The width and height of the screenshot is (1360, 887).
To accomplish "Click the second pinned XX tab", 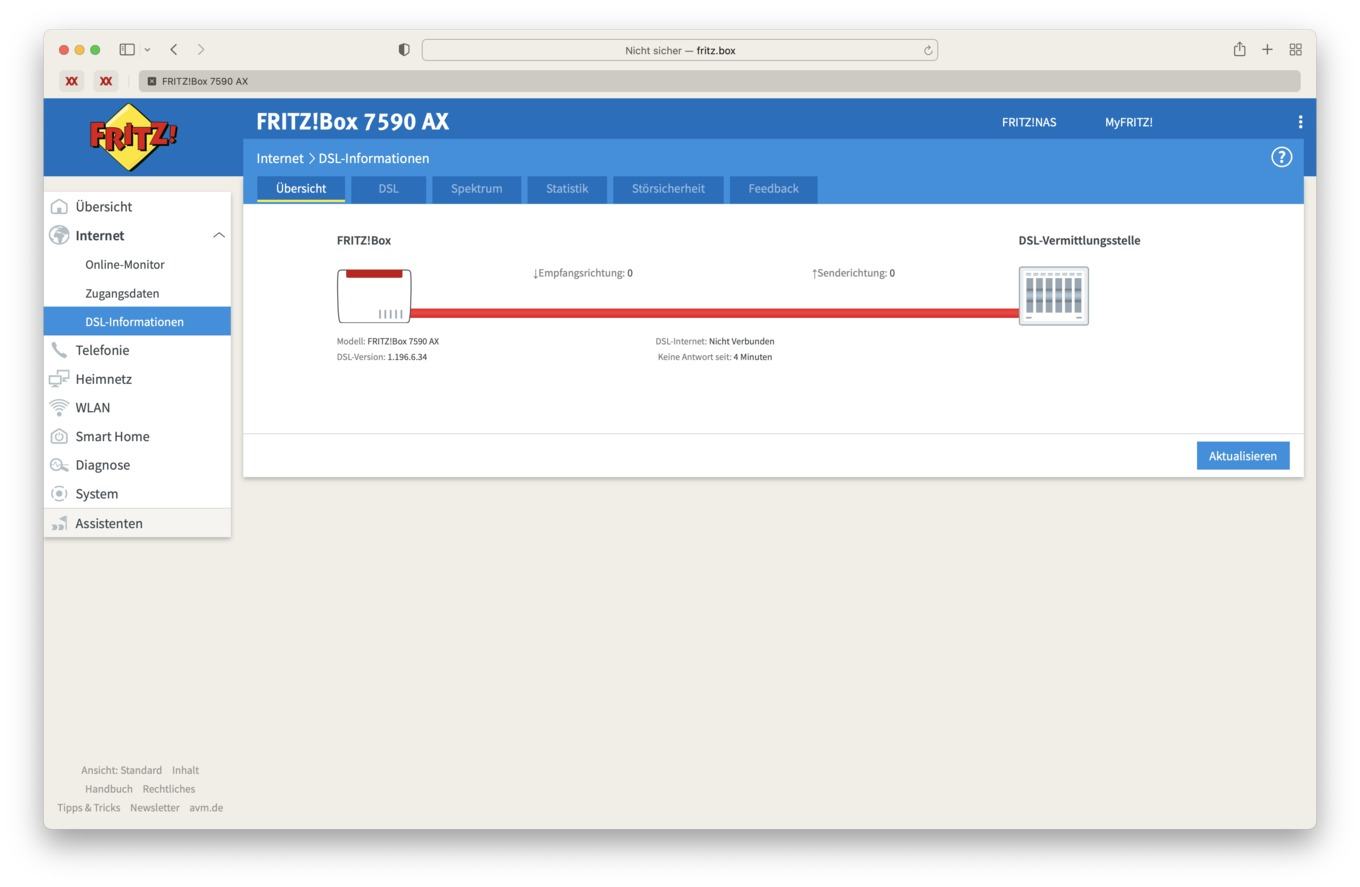I will [x=106, y=81].
